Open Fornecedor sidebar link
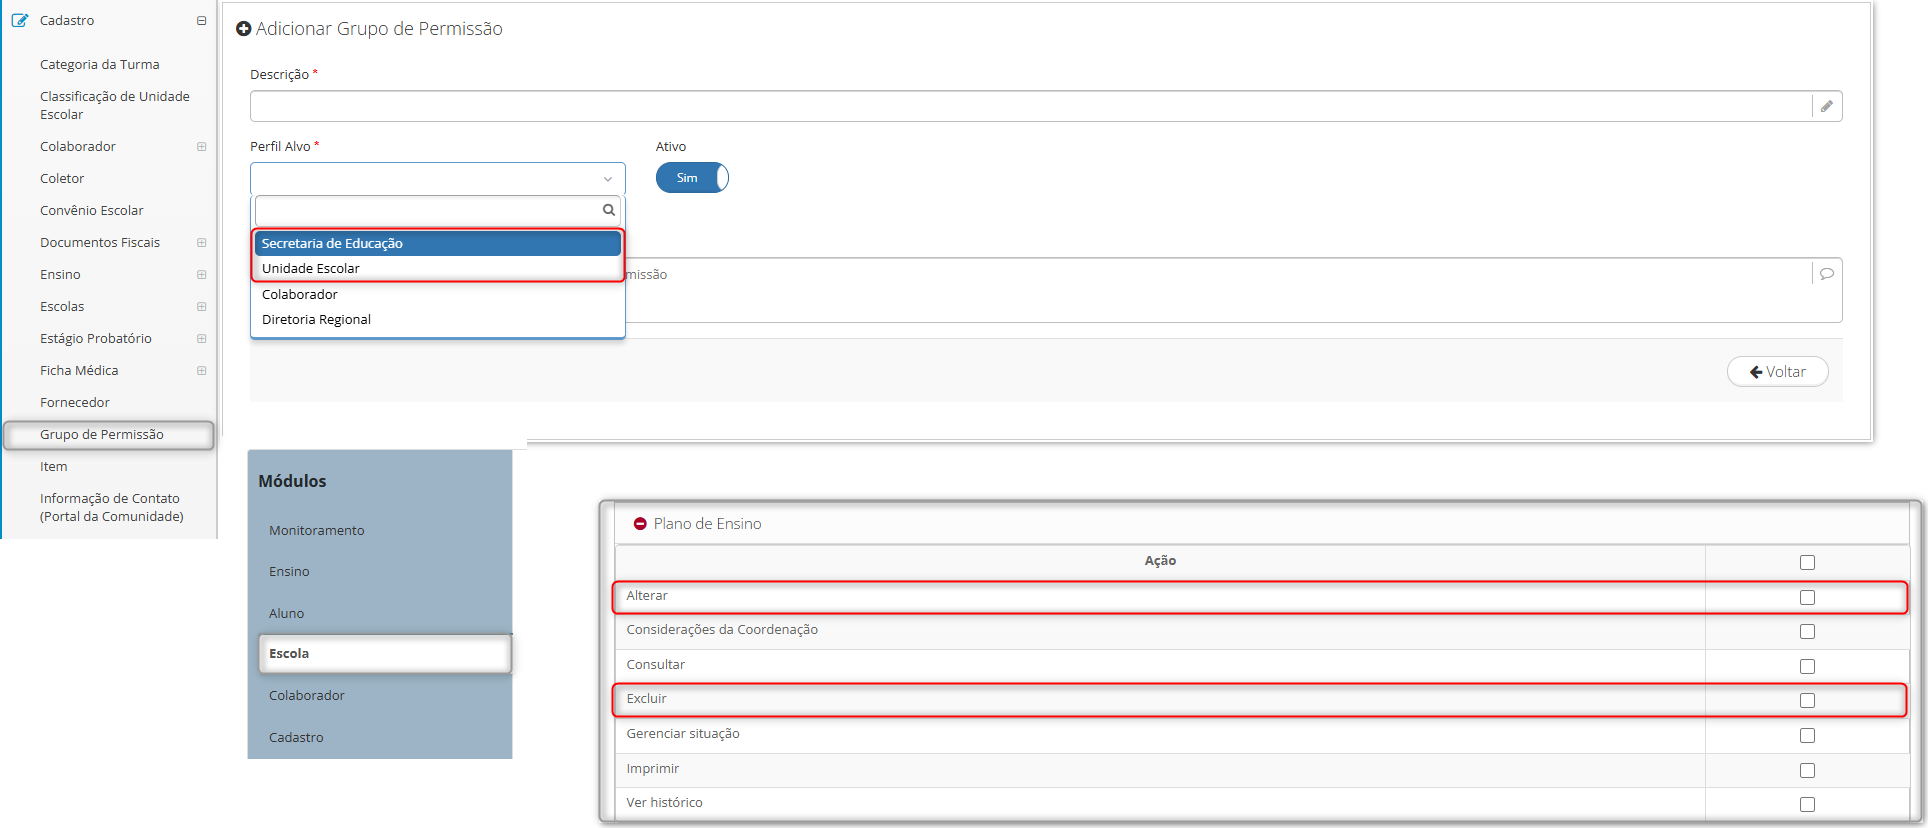Screen dimensions: 1928x828 click(x=75, y=402)
